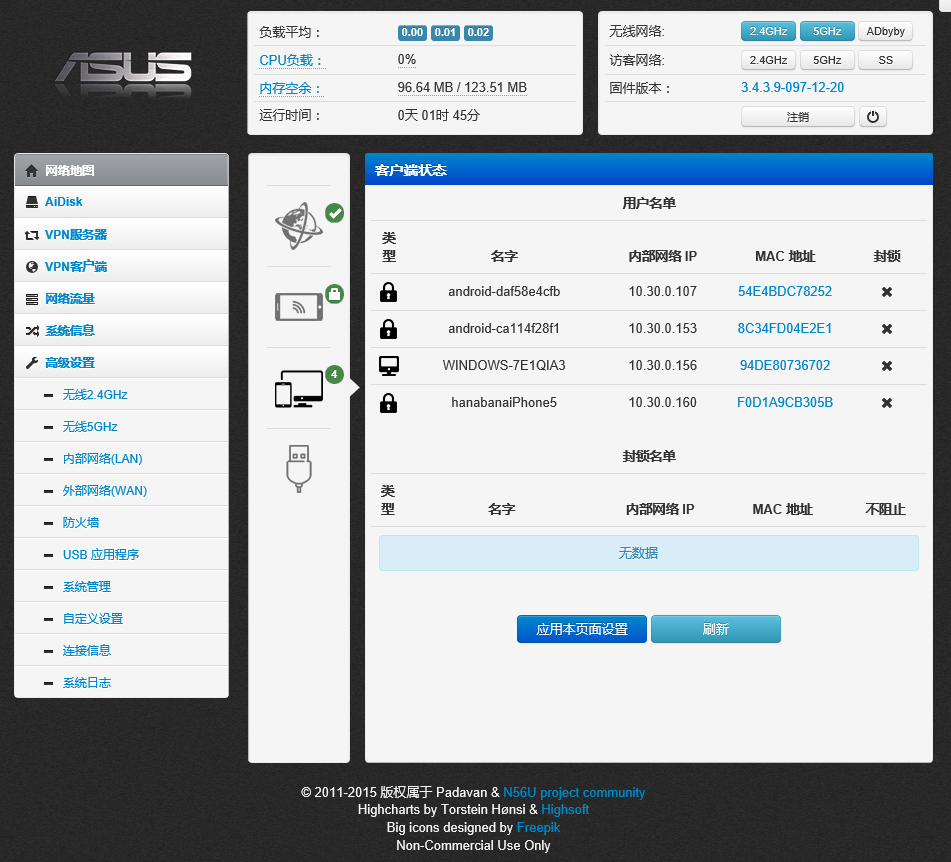Click the ASUS logo
Image resolution: width=951 pixels, height=862 pixels.
coord(124,75)
